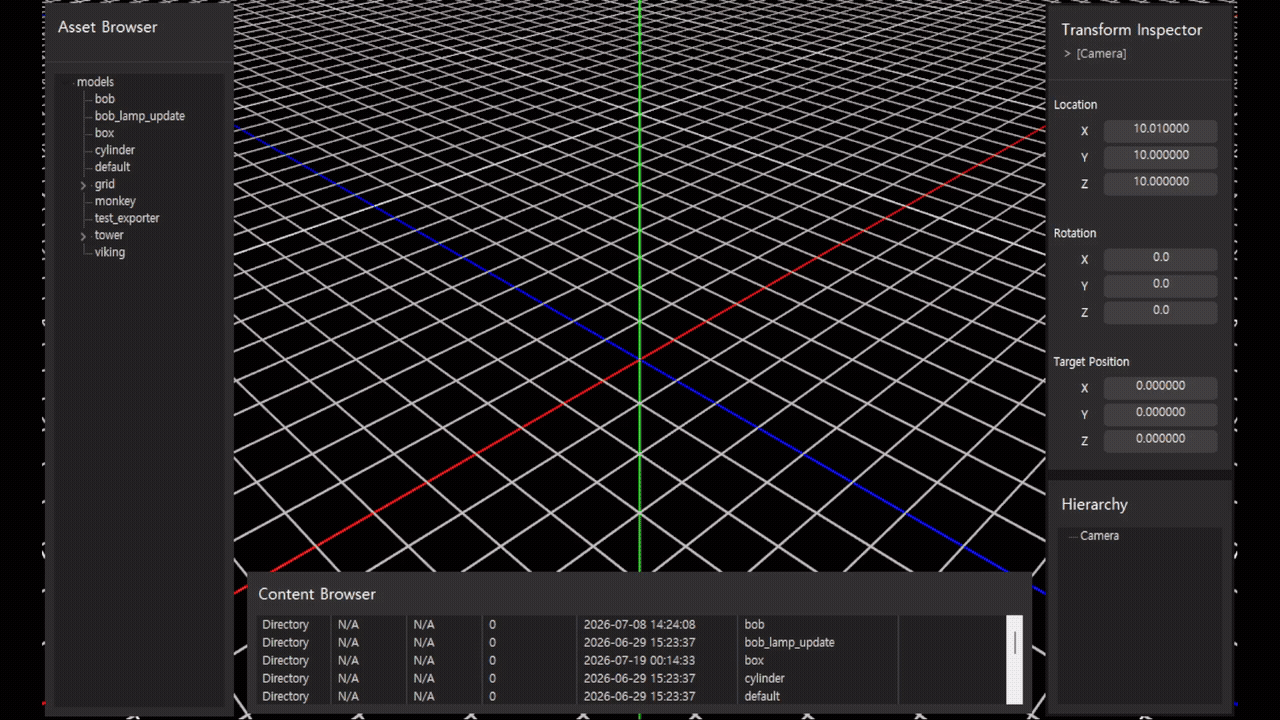Click the Target Position Y field
This screenshot has width=1280, height=720.
coord(1160,414)
